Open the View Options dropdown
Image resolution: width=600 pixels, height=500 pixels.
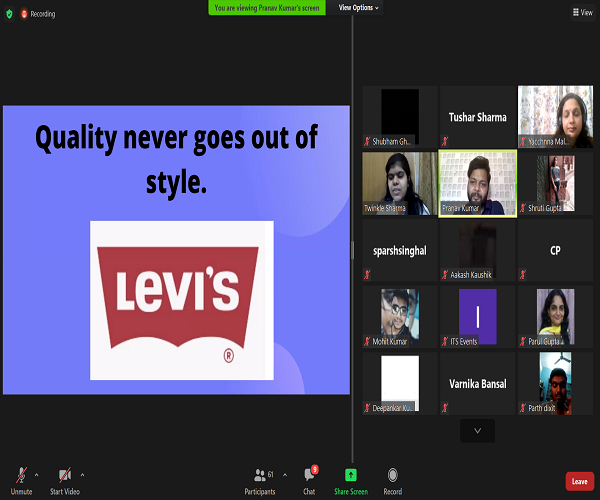pos(358,8)
